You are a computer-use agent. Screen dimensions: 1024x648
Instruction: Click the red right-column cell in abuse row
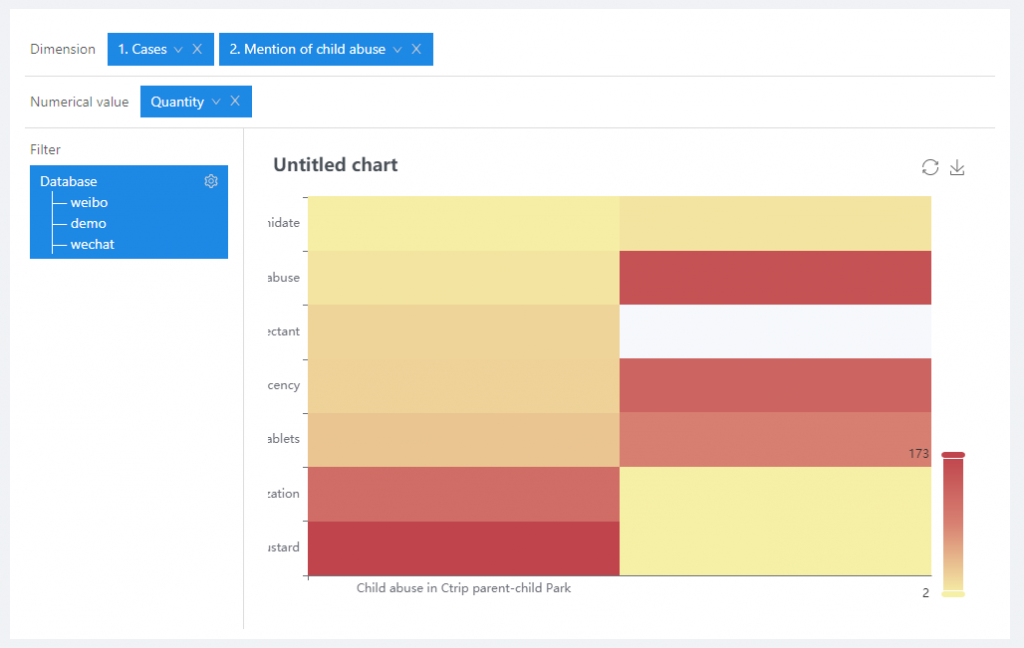775,277
